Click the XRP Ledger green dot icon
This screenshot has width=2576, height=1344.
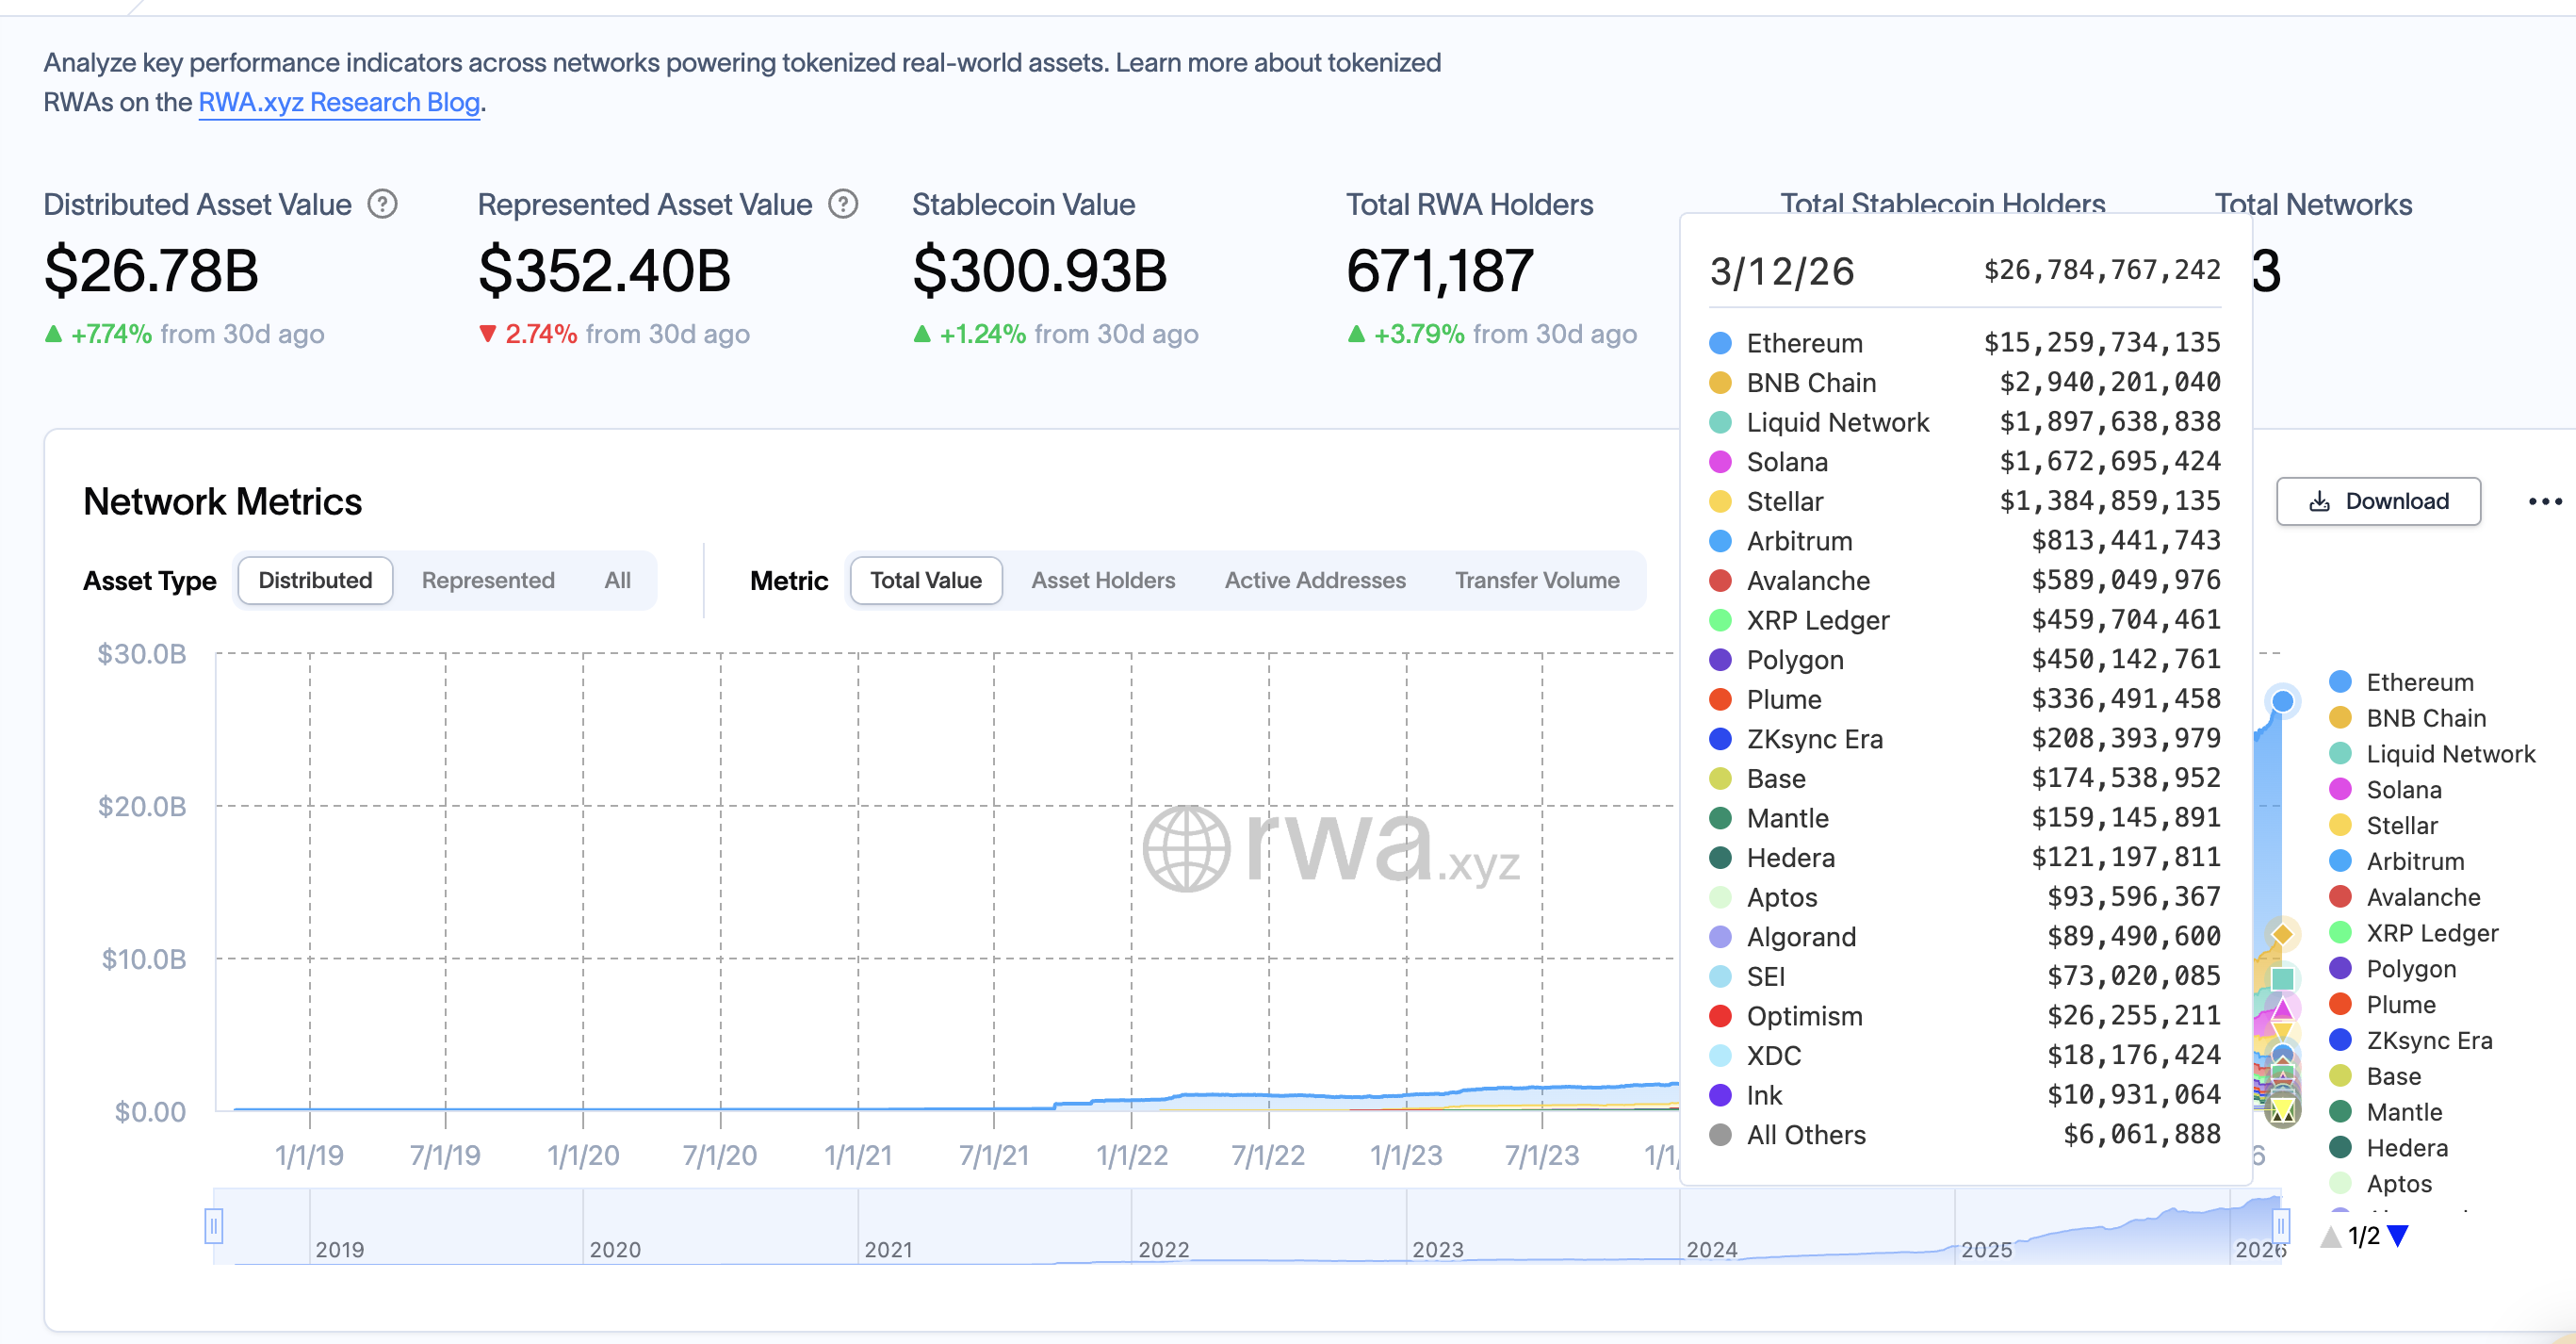pyautogui.click(x=2340, y=932)
